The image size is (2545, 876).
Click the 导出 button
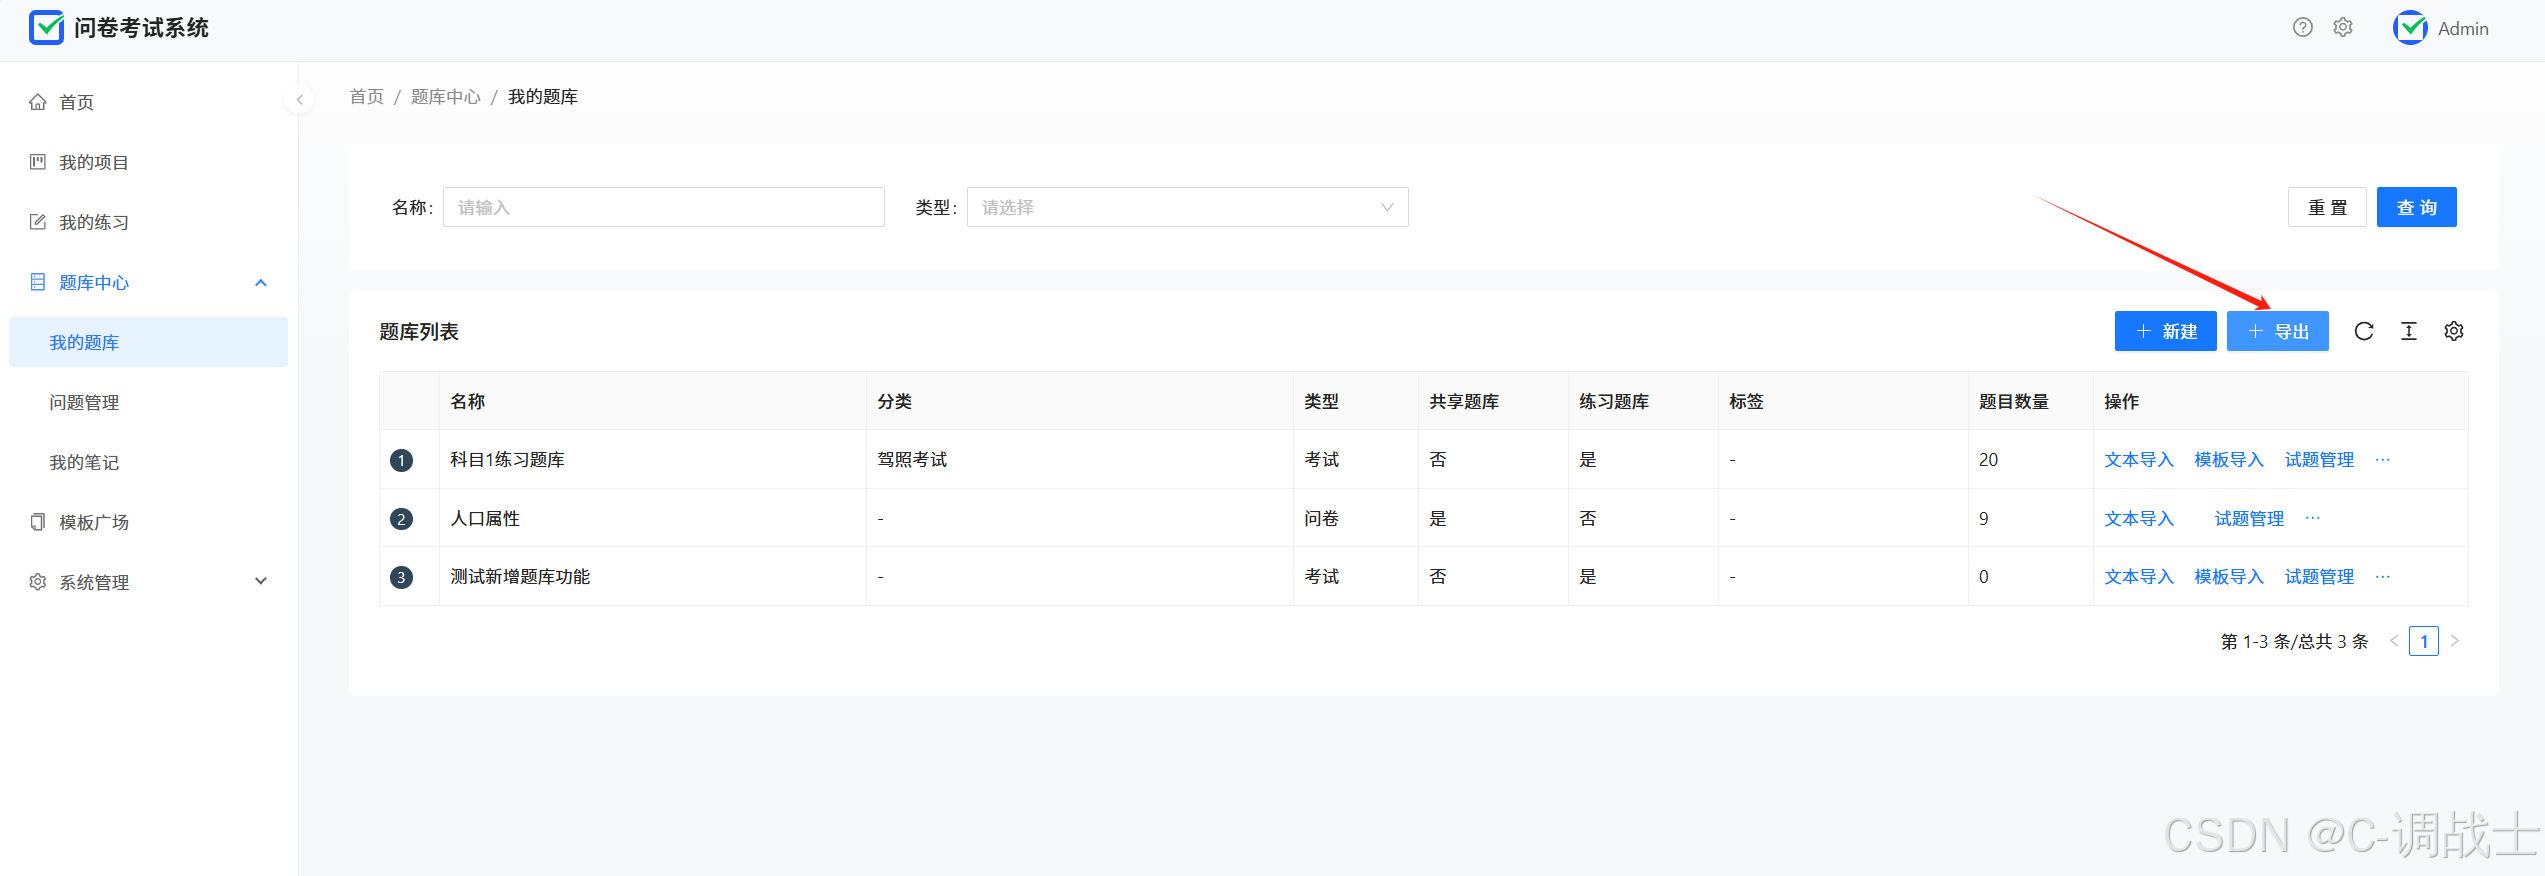[x=2278, y=331]
